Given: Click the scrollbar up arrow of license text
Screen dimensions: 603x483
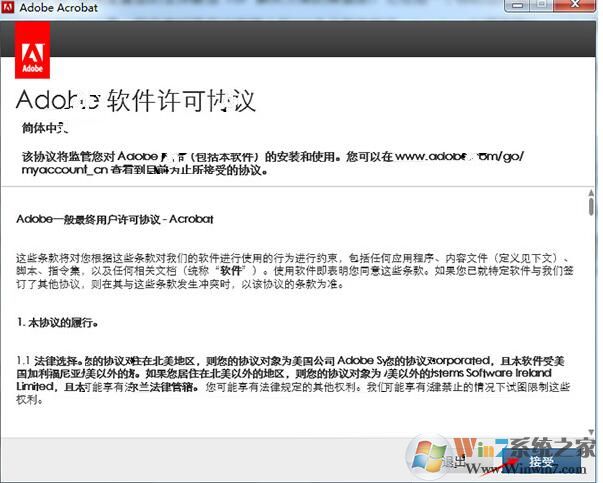Looking at the screenshot, I should coord(591,192).
